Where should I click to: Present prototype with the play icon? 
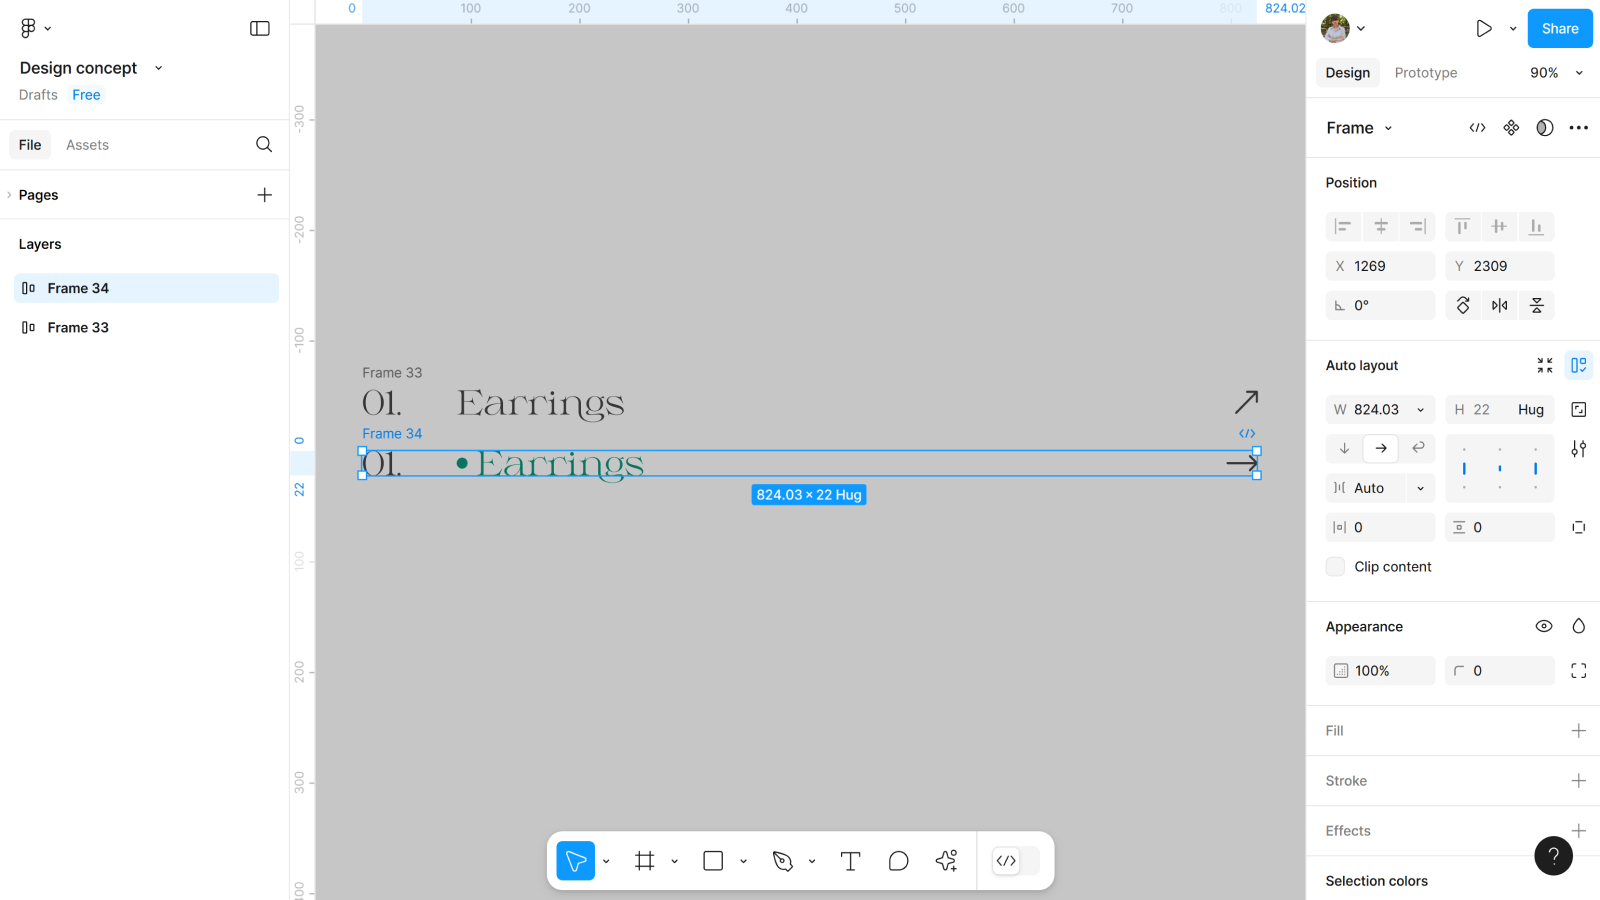1484,29
